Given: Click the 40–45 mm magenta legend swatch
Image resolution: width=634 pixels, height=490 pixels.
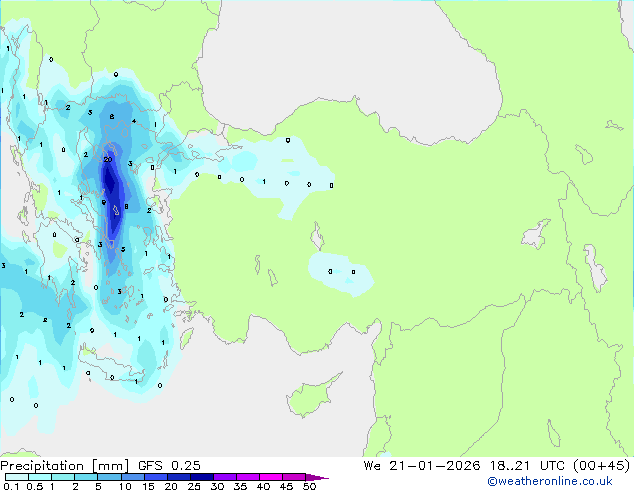Looking at the screenshot, I should pos(271,477).
